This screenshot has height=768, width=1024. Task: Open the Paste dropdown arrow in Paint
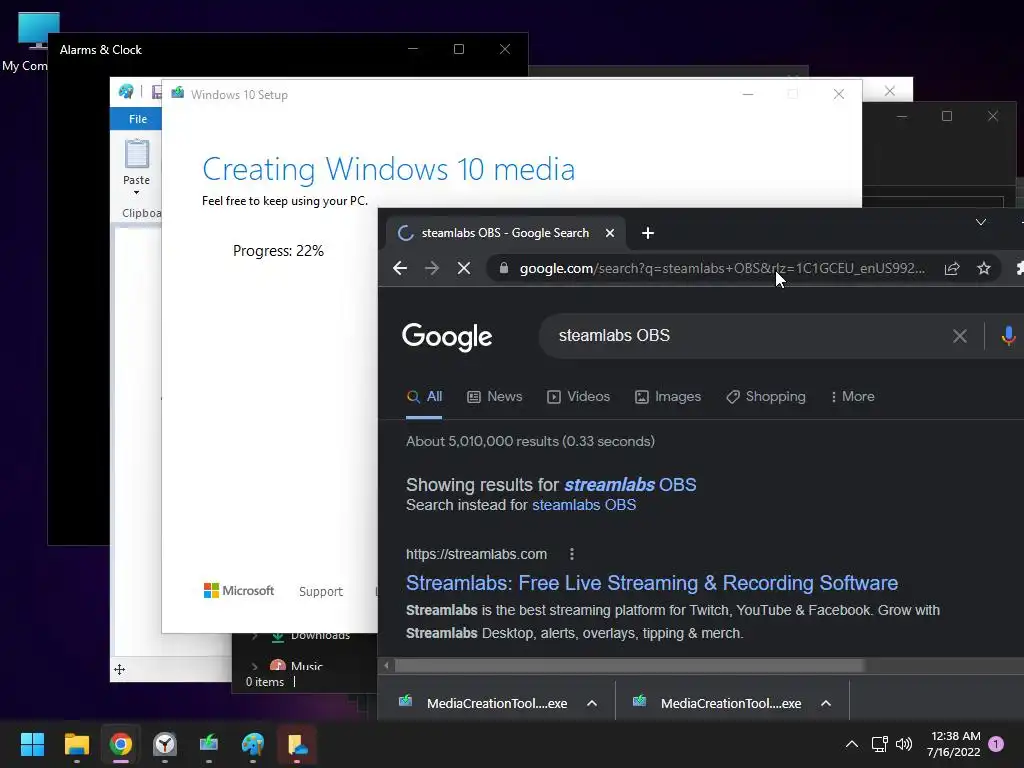(136, 193)
